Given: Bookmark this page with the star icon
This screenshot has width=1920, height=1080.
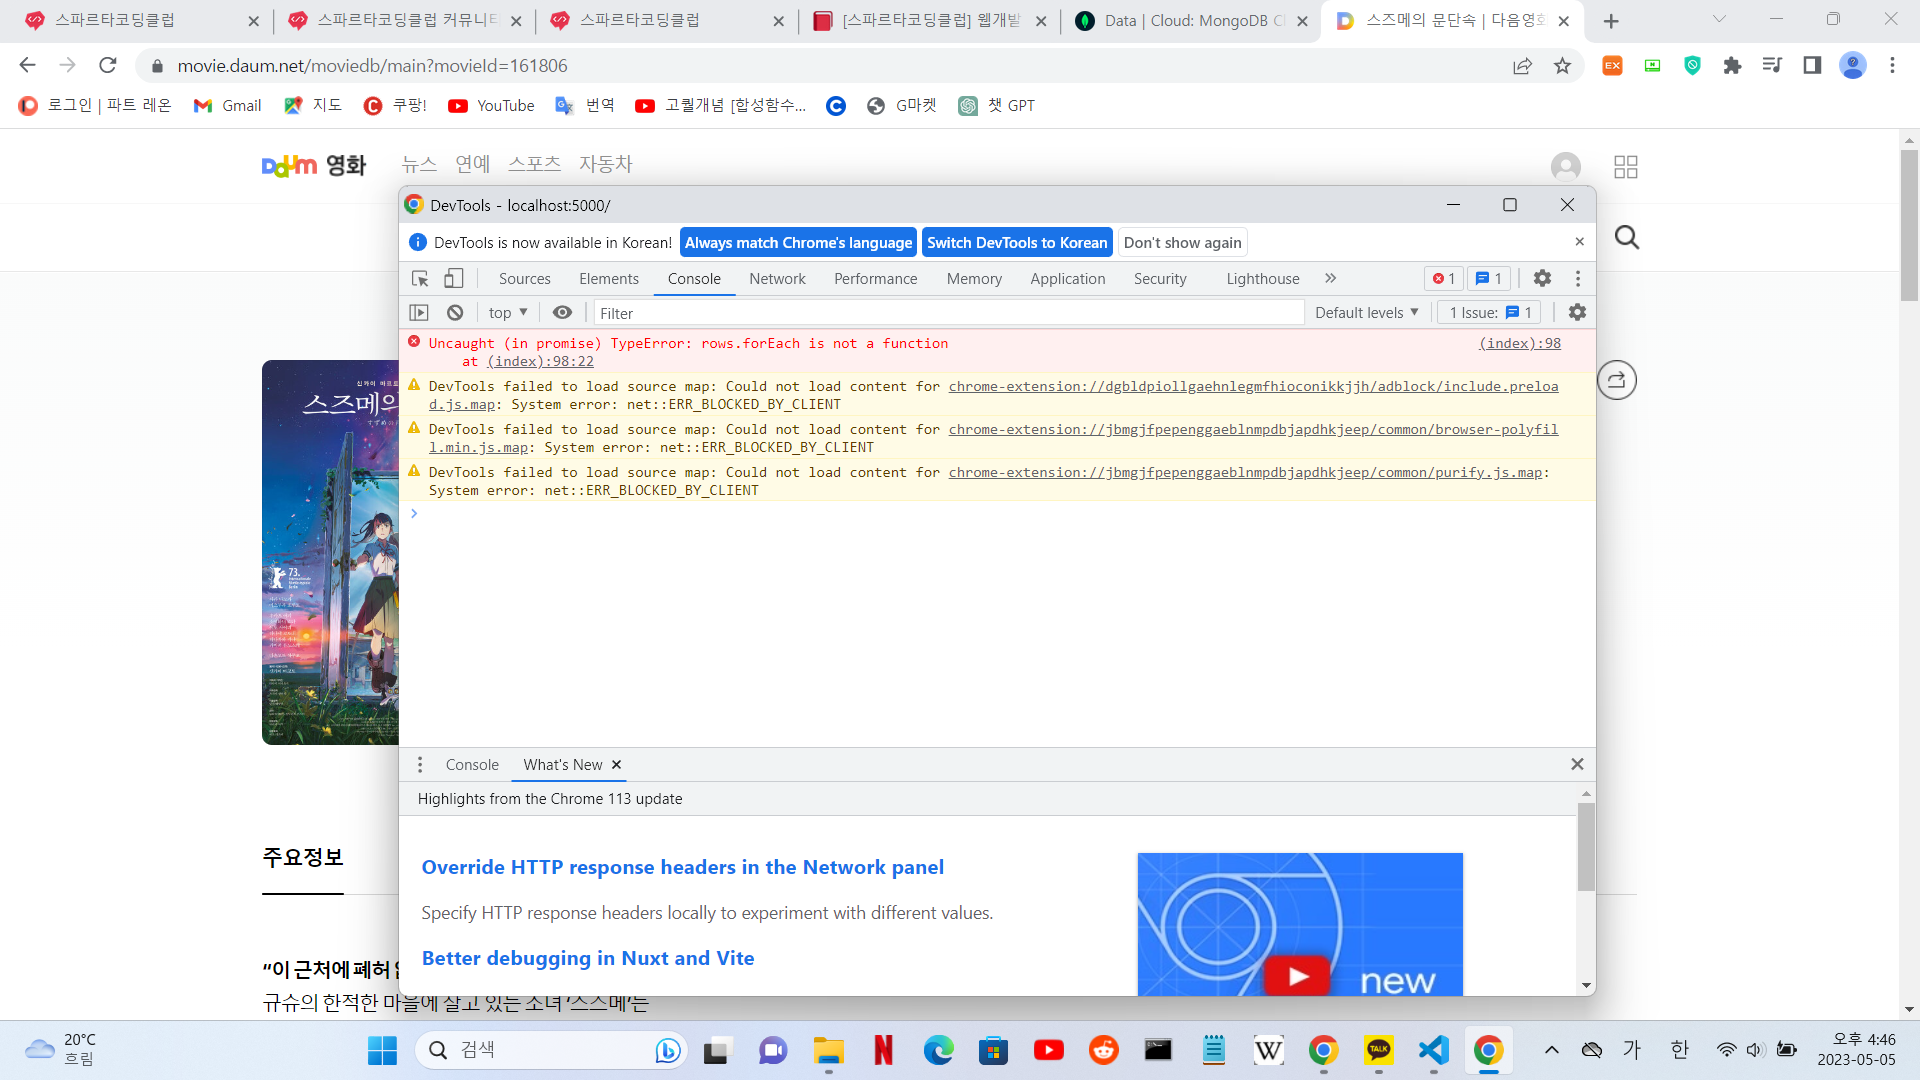Looking at the screenshot, I should [x=1562, y=66].
